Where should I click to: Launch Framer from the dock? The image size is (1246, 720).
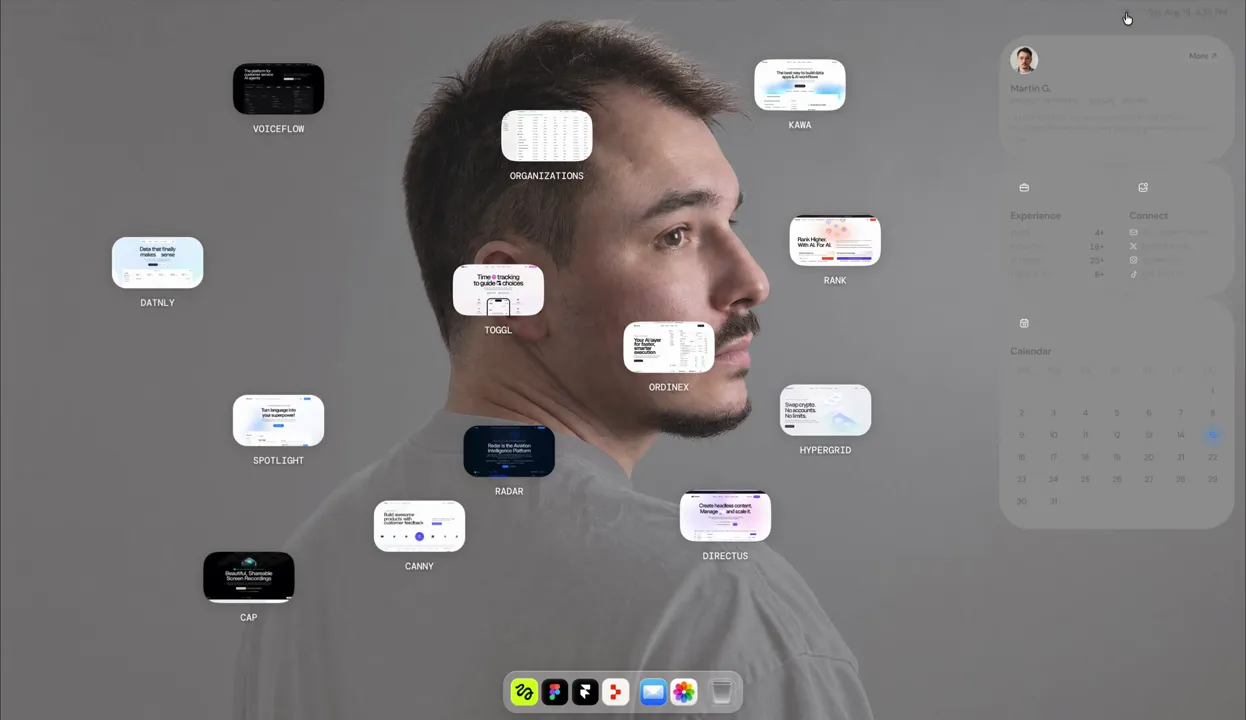(x=585, y=692)
